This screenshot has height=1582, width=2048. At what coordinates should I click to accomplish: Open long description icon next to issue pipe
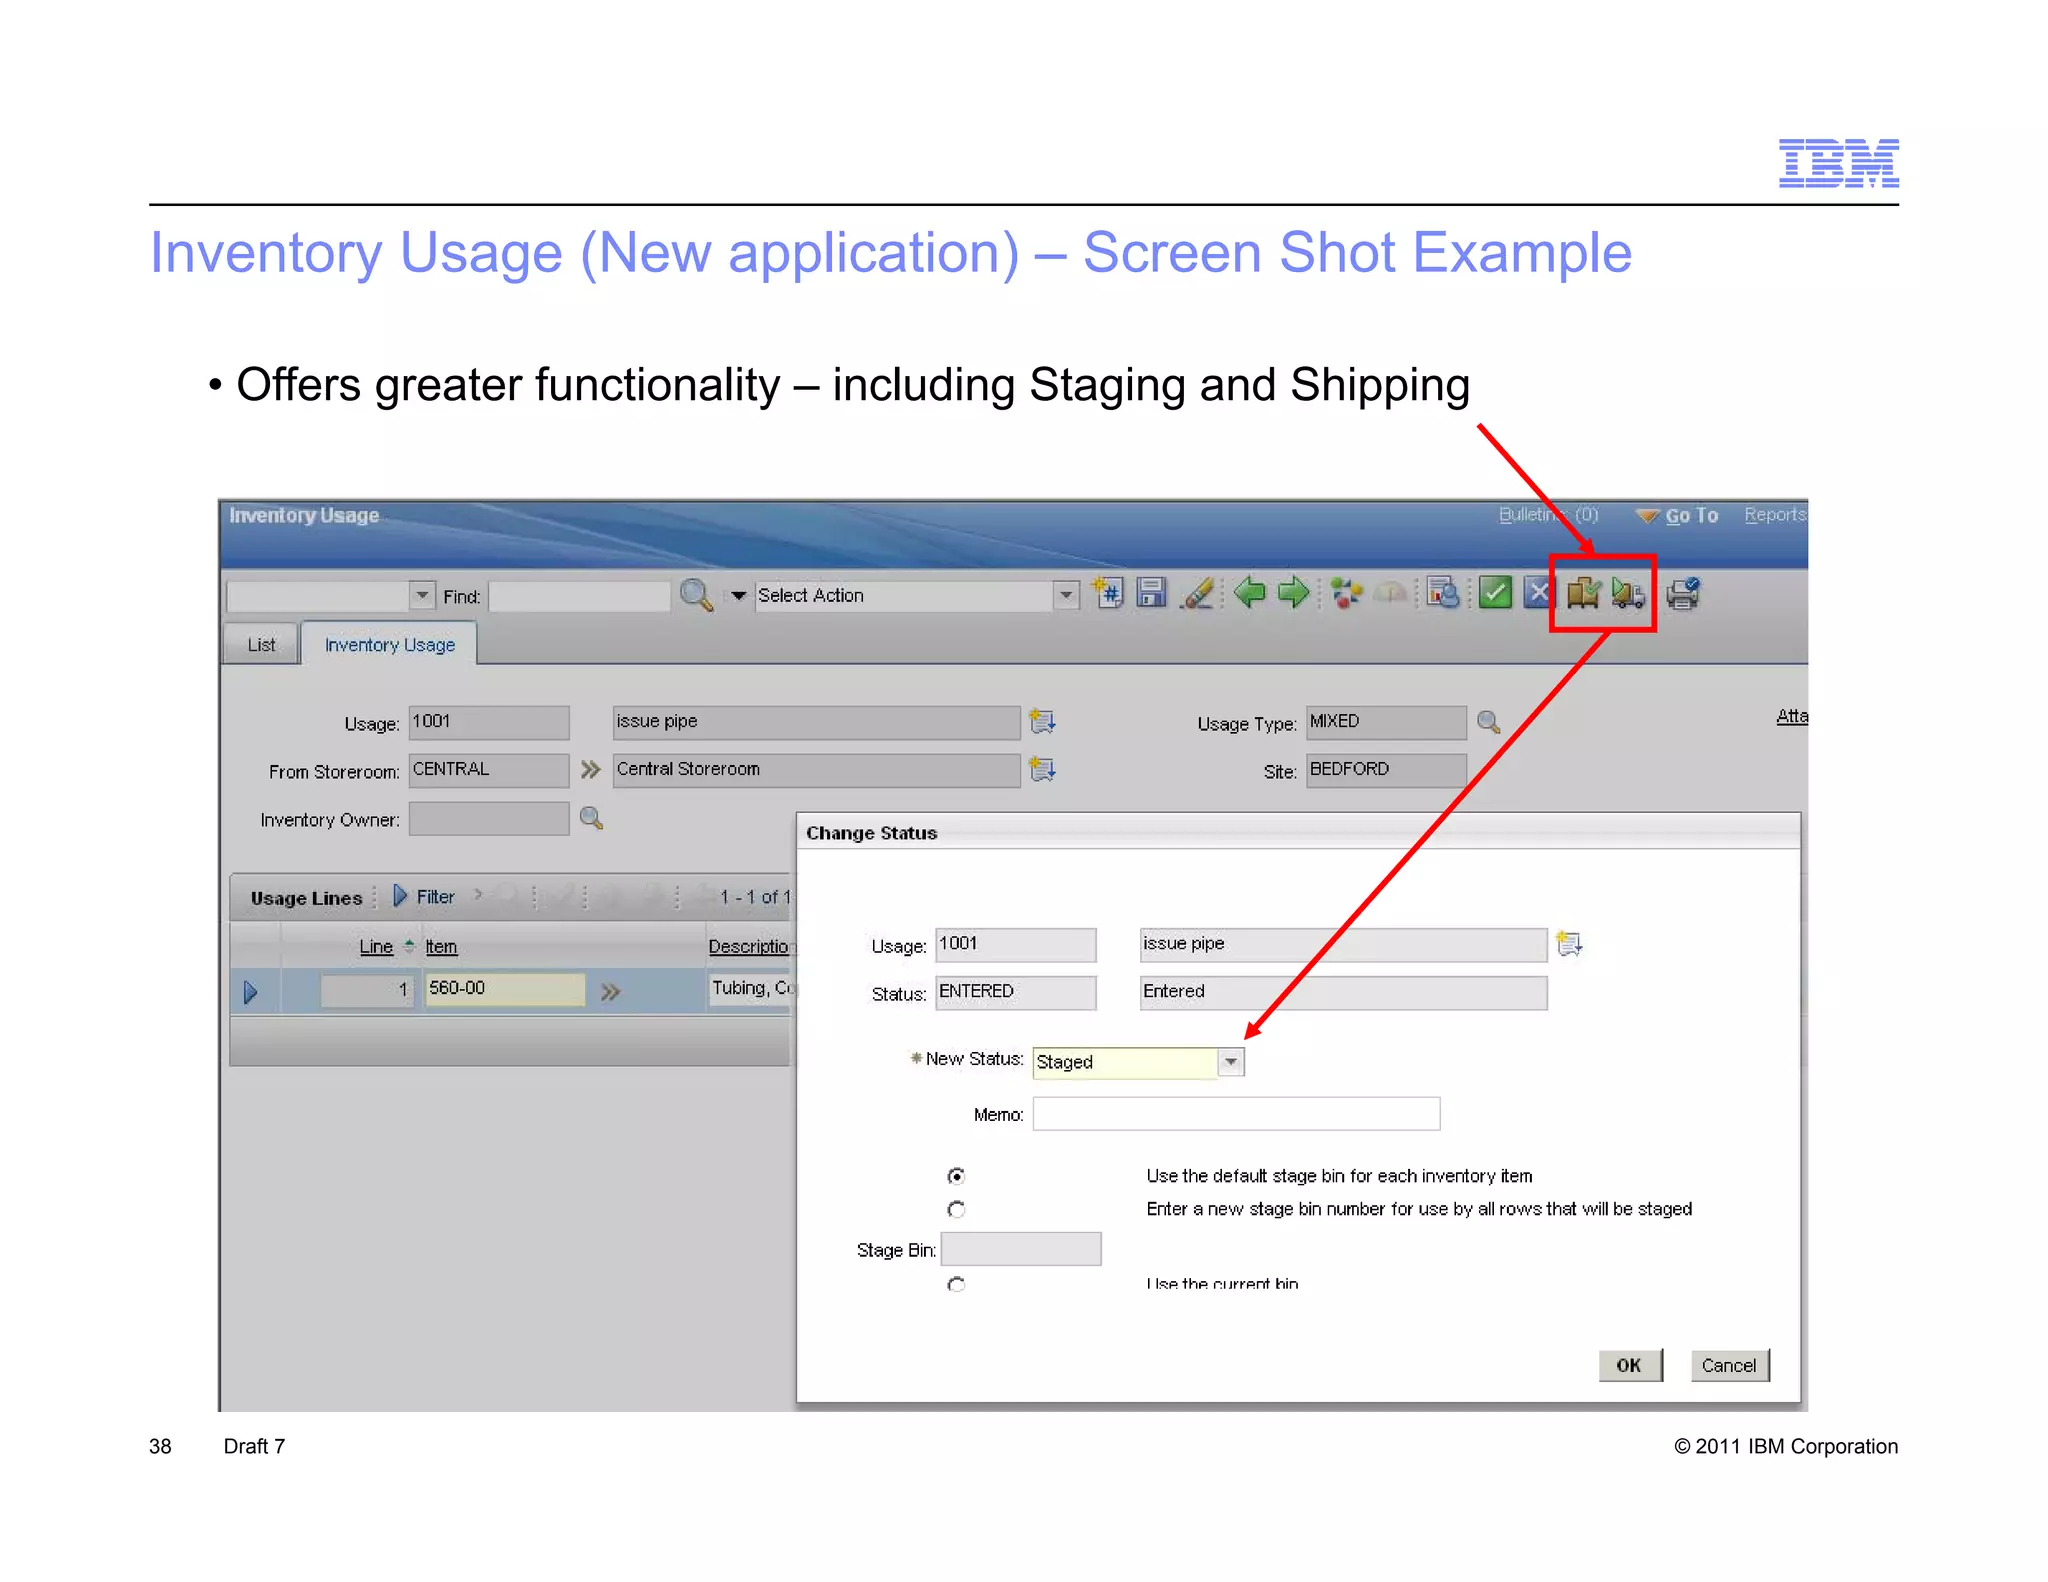[x=1043, y=721]
